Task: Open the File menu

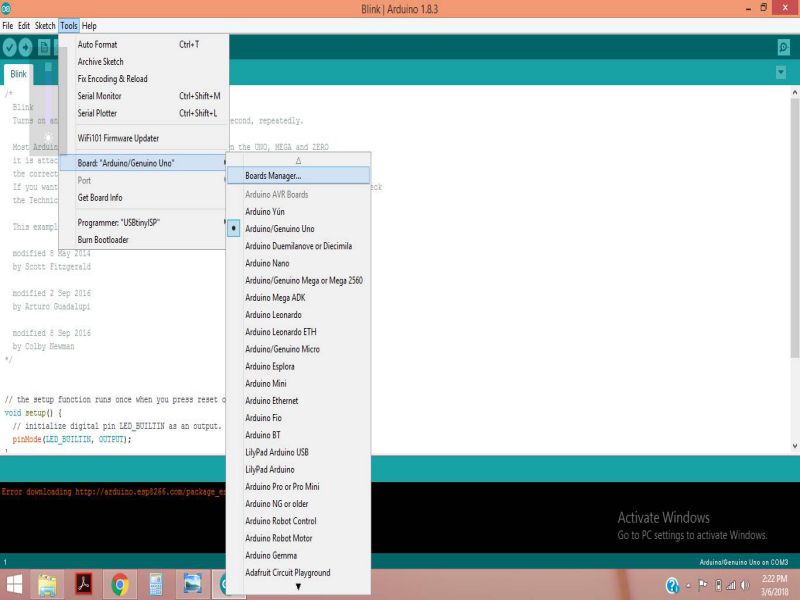Action: [8, 26]
